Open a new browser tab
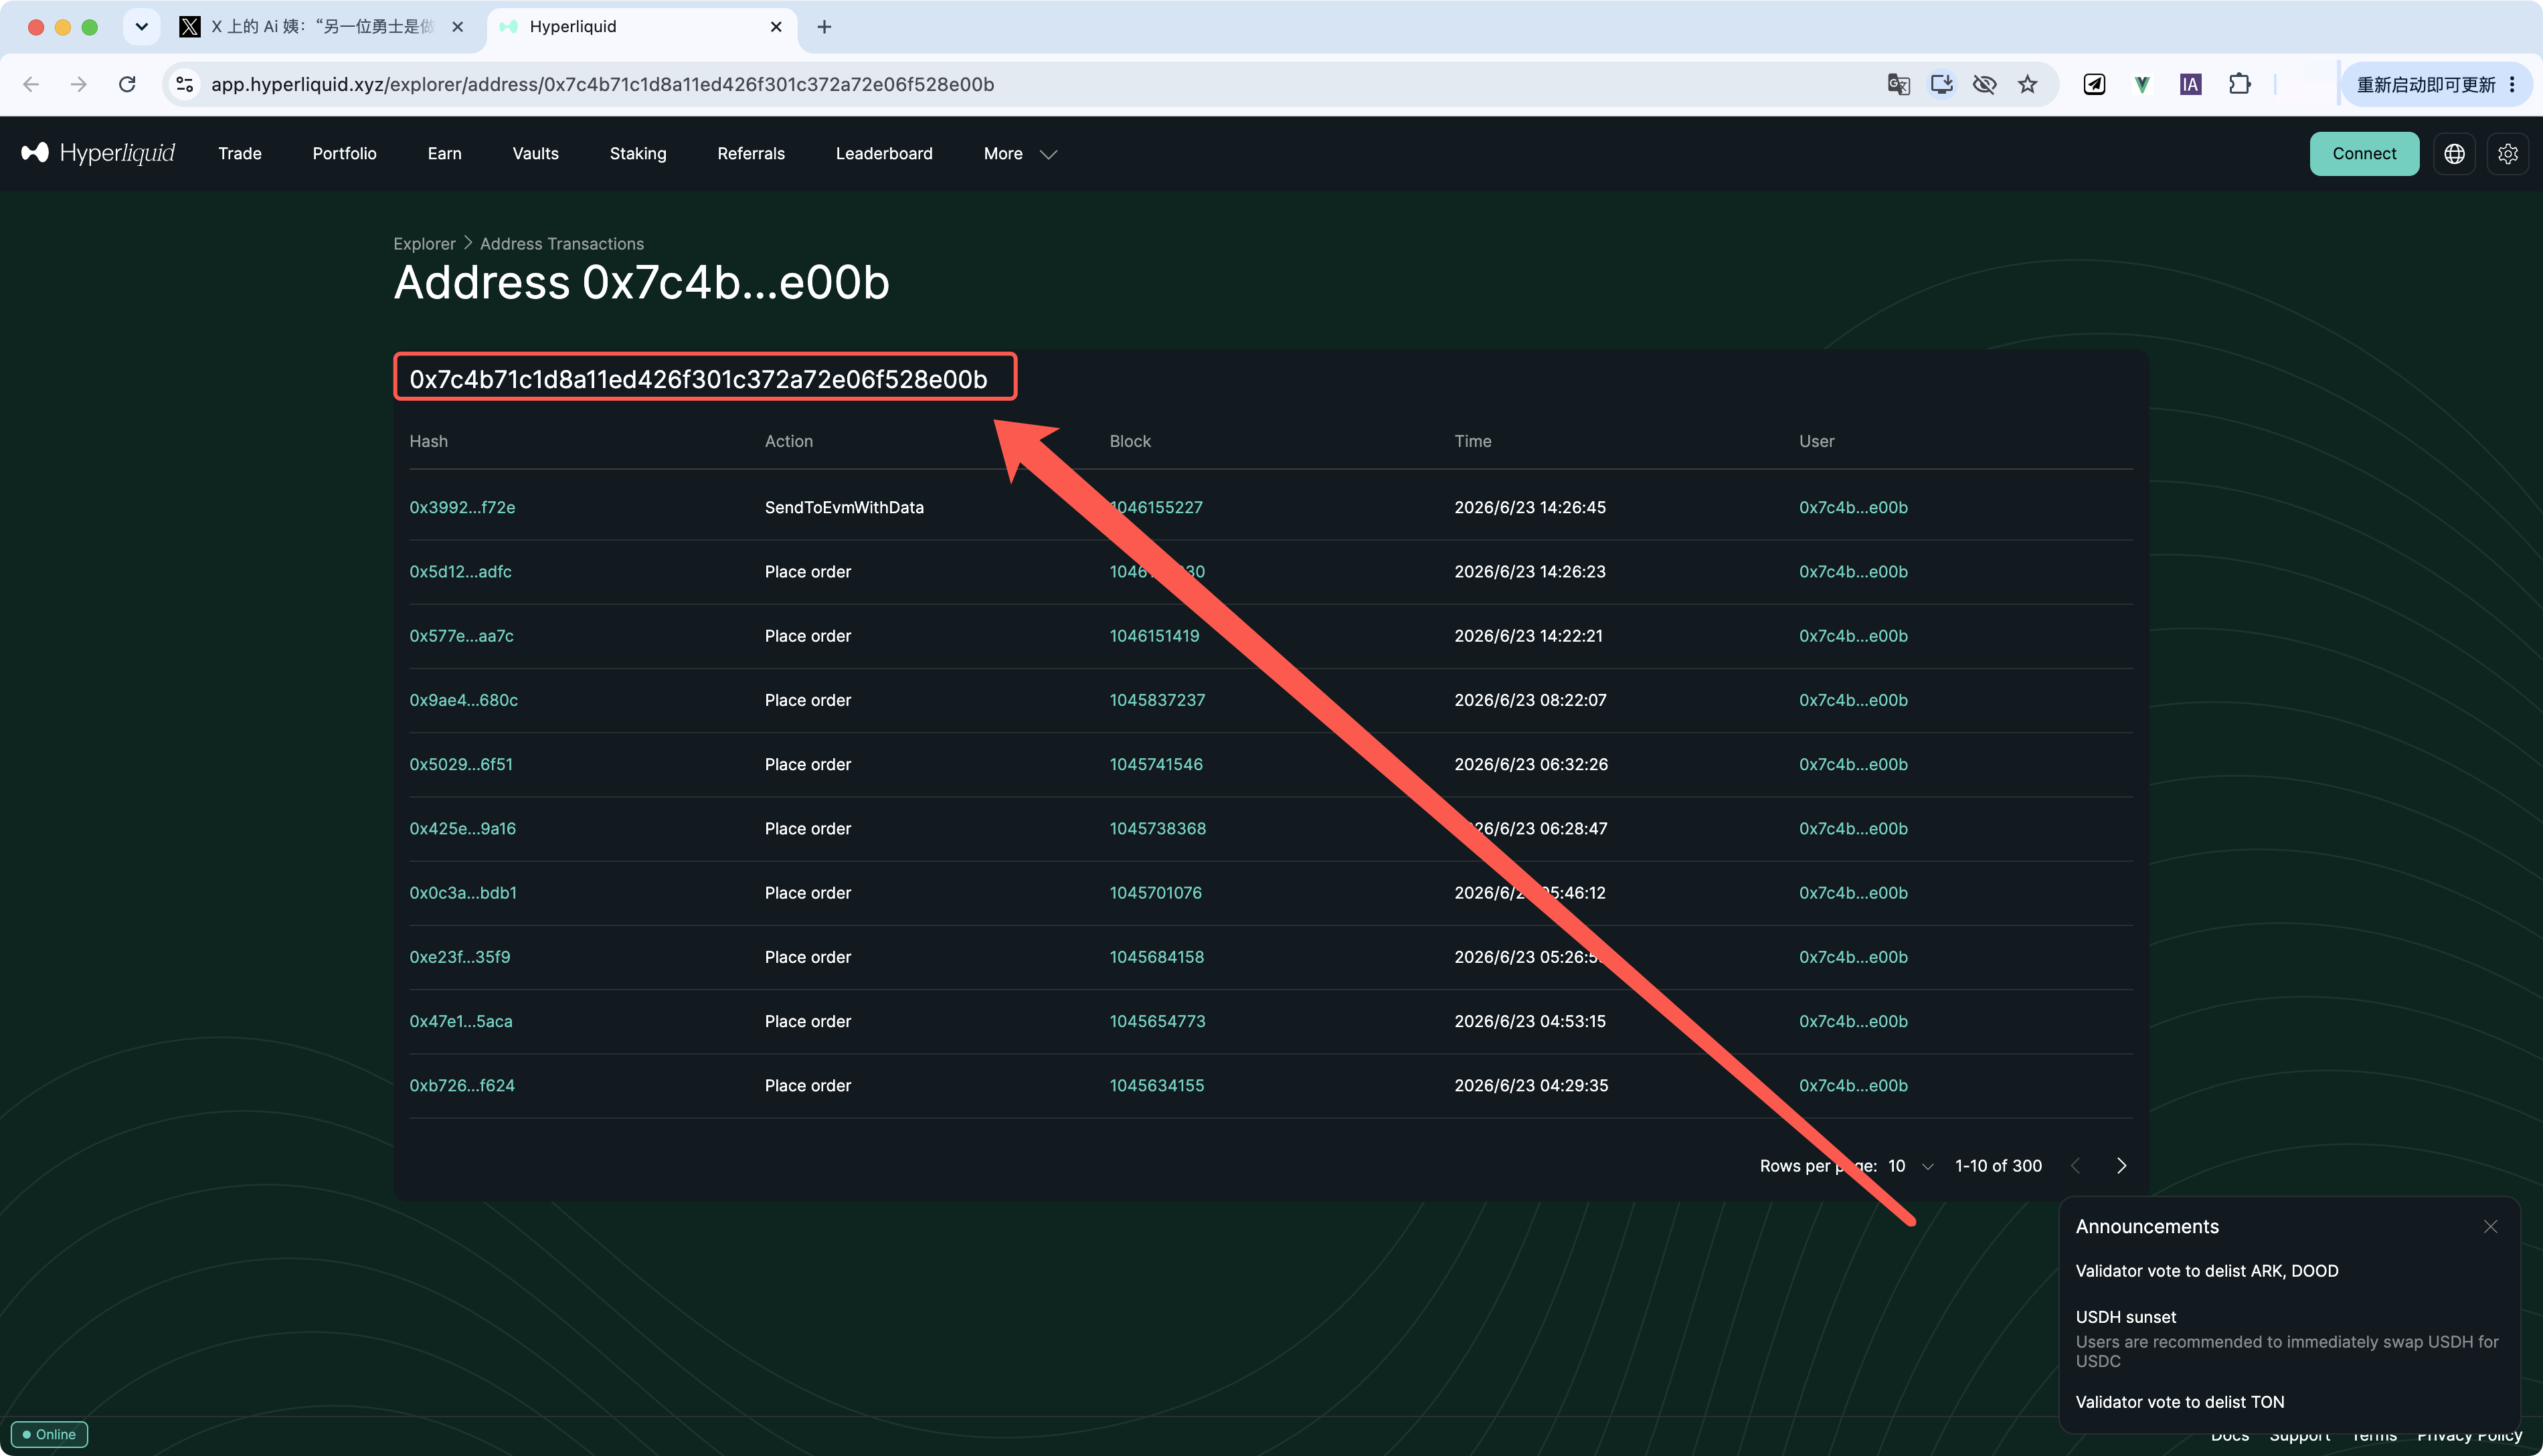Viewport: 2543px width, 1456px height. pyautogui.click(x=824, y=27)
